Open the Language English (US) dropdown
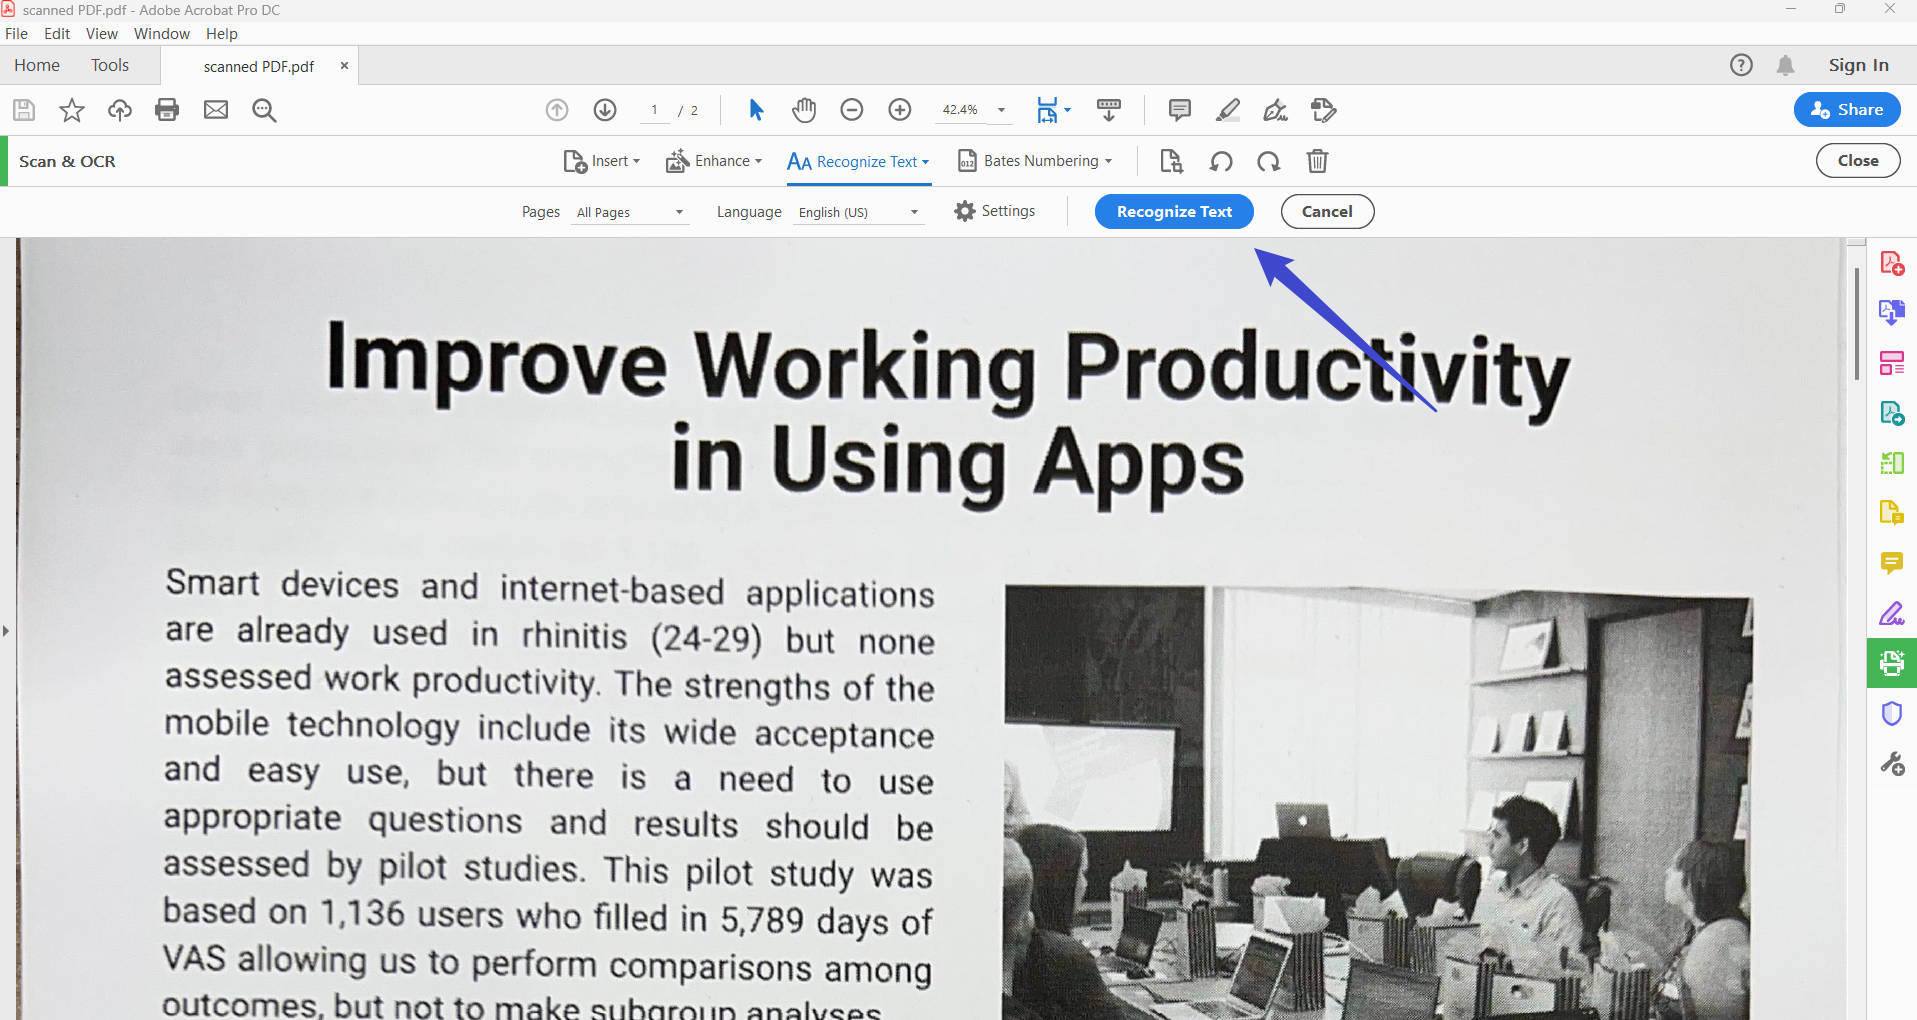The width and height of the screenshot is (1917, 1020). pyautogui.click(x=858, y=212)
